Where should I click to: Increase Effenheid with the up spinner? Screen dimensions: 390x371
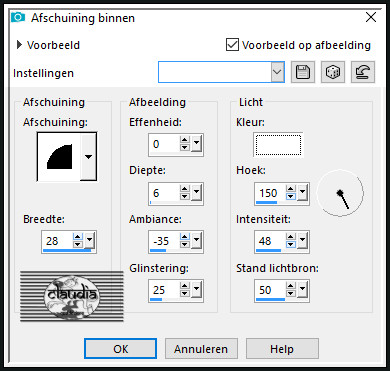pos(185,140)
